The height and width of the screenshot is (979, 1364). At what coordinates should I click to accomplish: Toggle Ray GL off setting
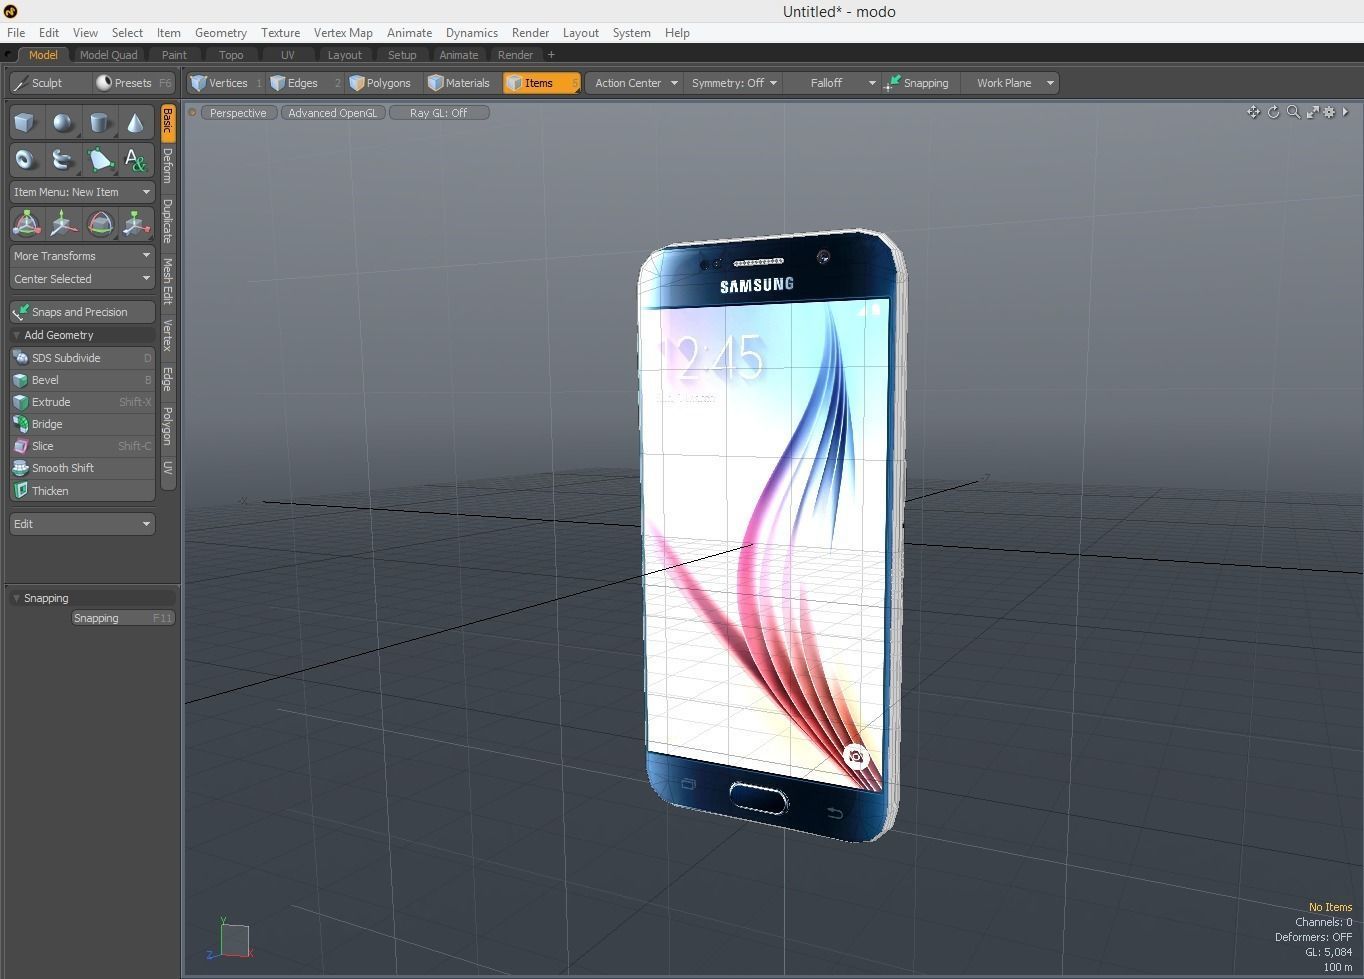click(x=438, y=113)
